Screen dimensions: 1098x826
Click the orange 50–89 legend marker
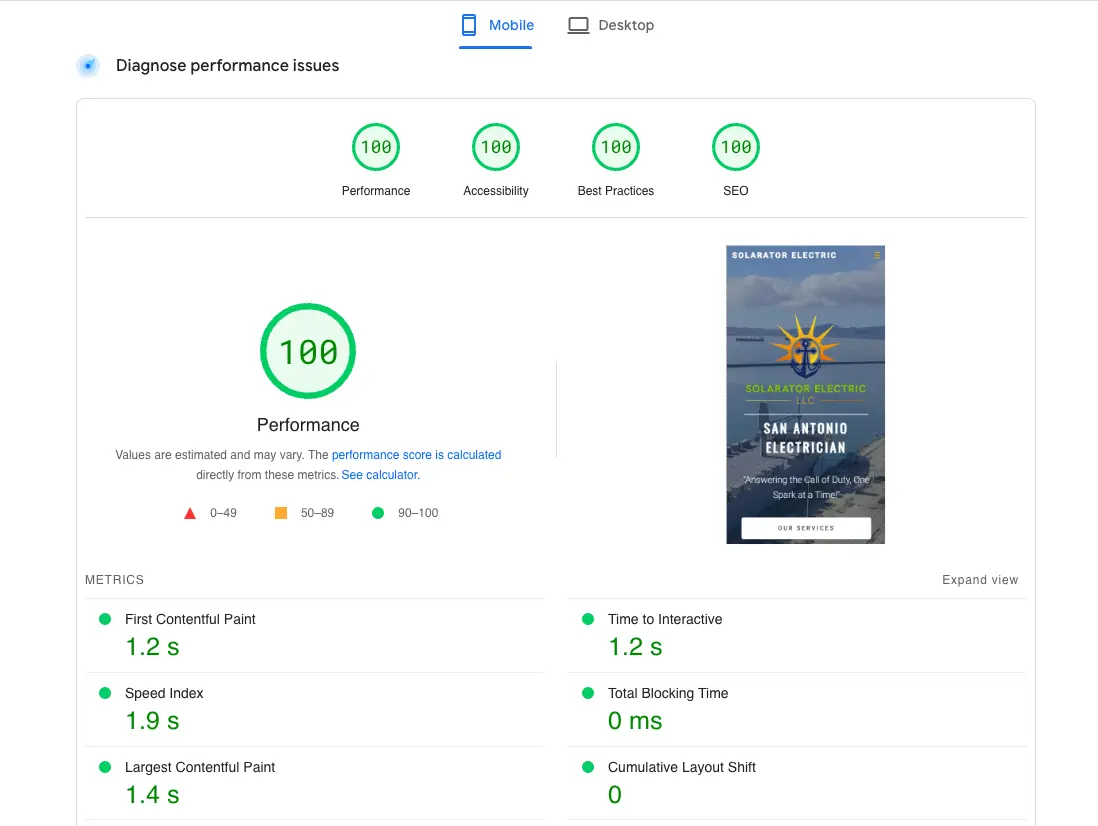click(281, 512)
